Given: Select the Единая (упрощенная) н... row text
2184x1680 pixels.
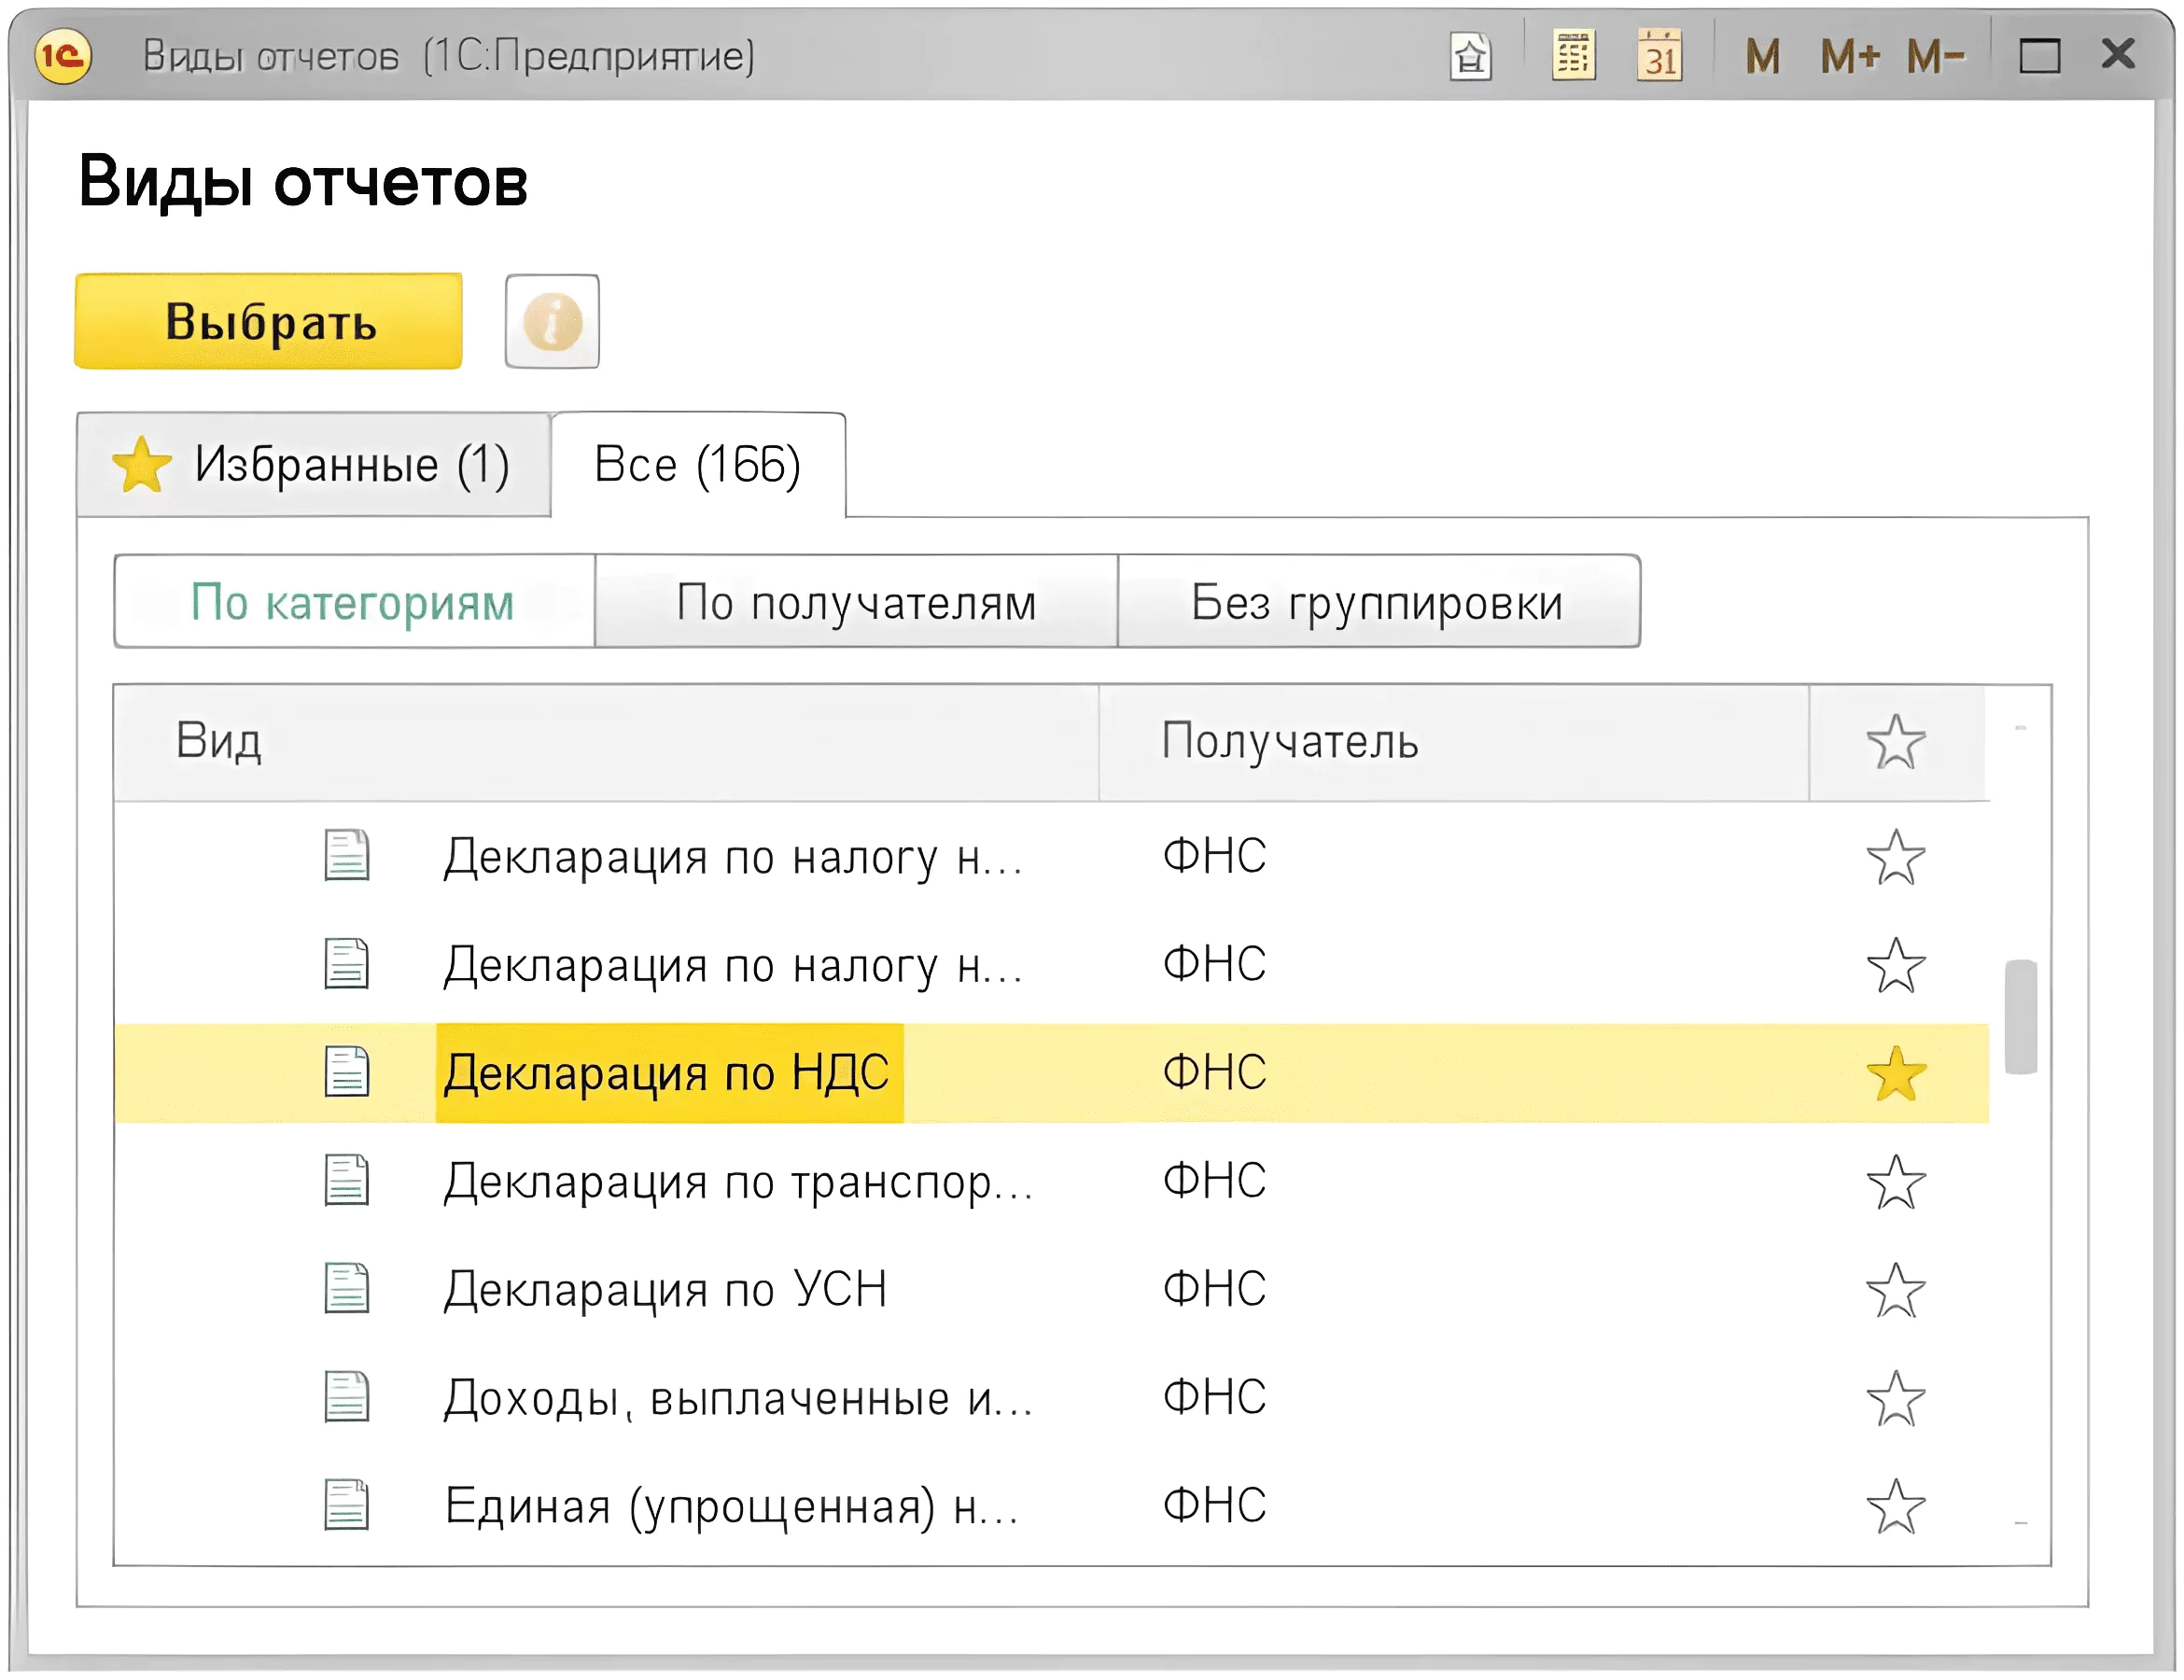Looking at the screenshot, I should coord(732,1506).
